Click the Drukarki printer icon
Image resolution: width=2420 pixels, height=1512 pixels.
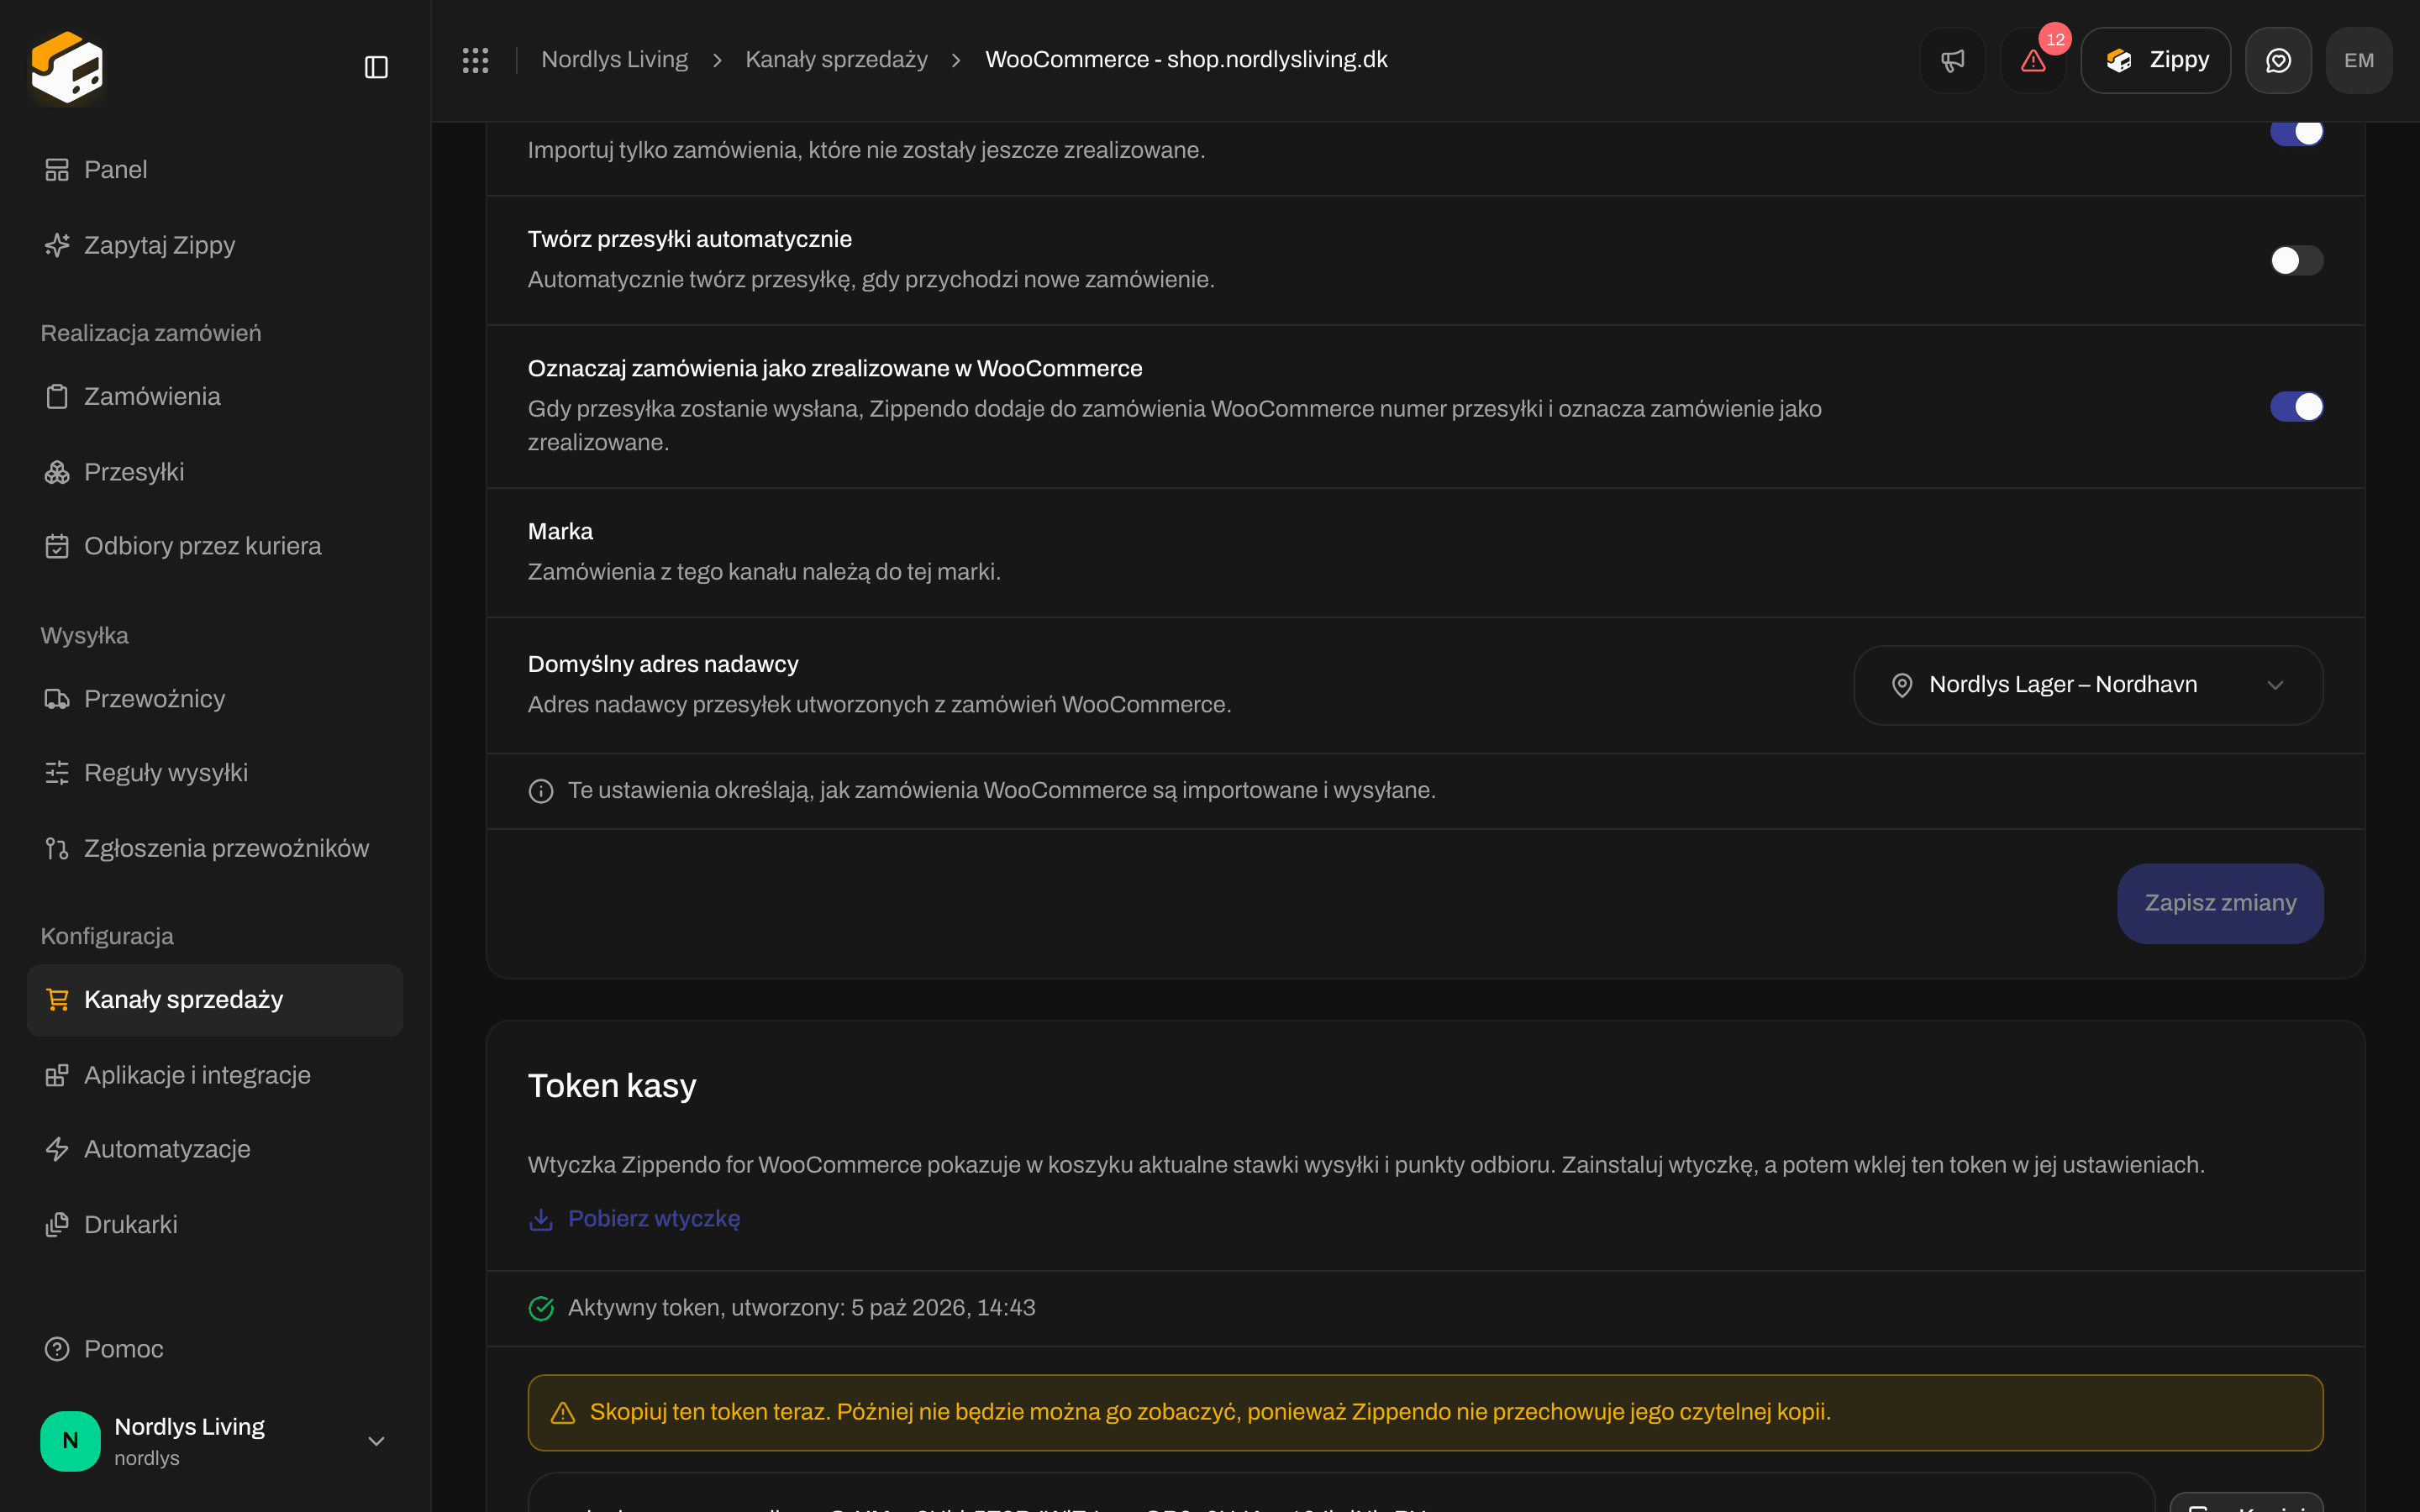(57, 1225)
